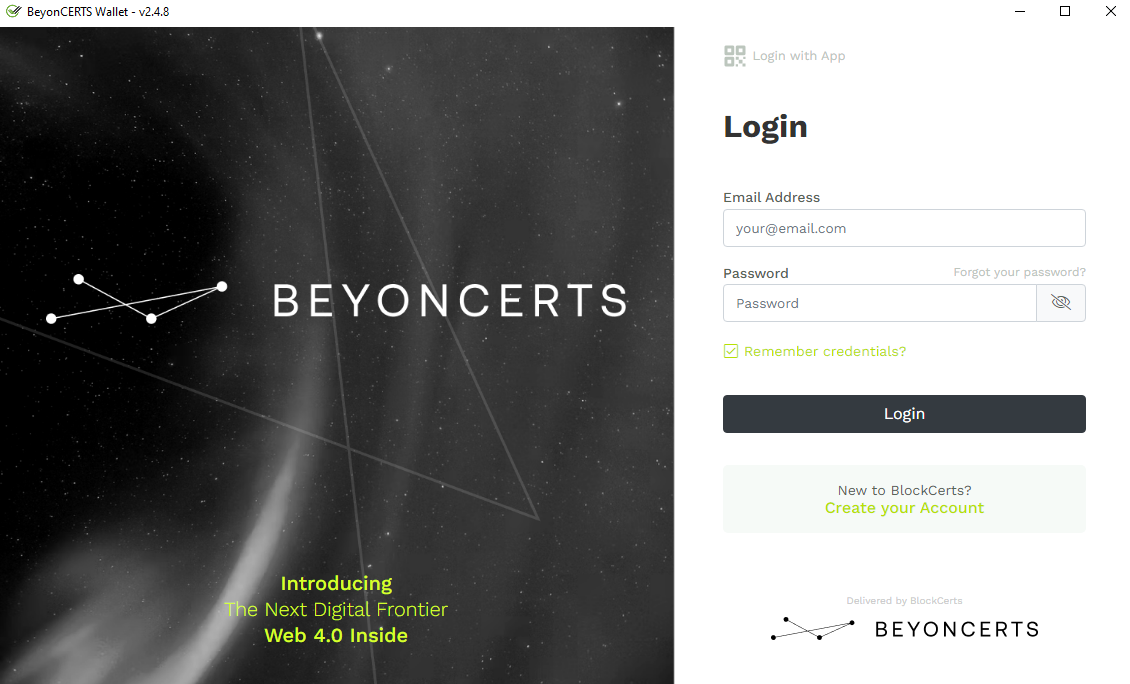1130x684 pixels.
Task: Click the green checkmark inside the checkbox
Action: 730,351
